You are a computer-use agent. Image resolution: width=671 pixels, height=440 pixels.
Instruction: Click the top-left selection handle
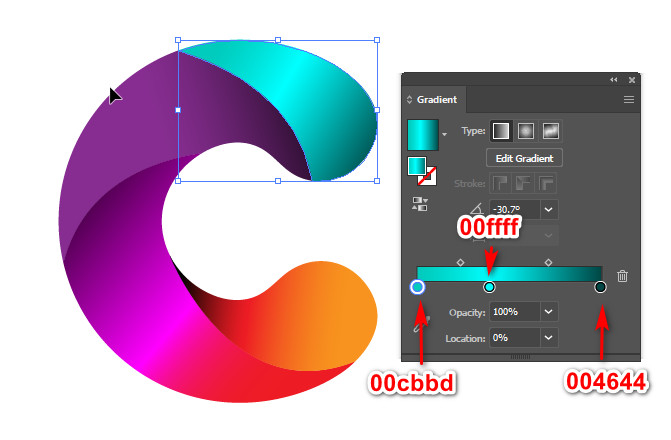pyautogui.click(x=178, y=40)
